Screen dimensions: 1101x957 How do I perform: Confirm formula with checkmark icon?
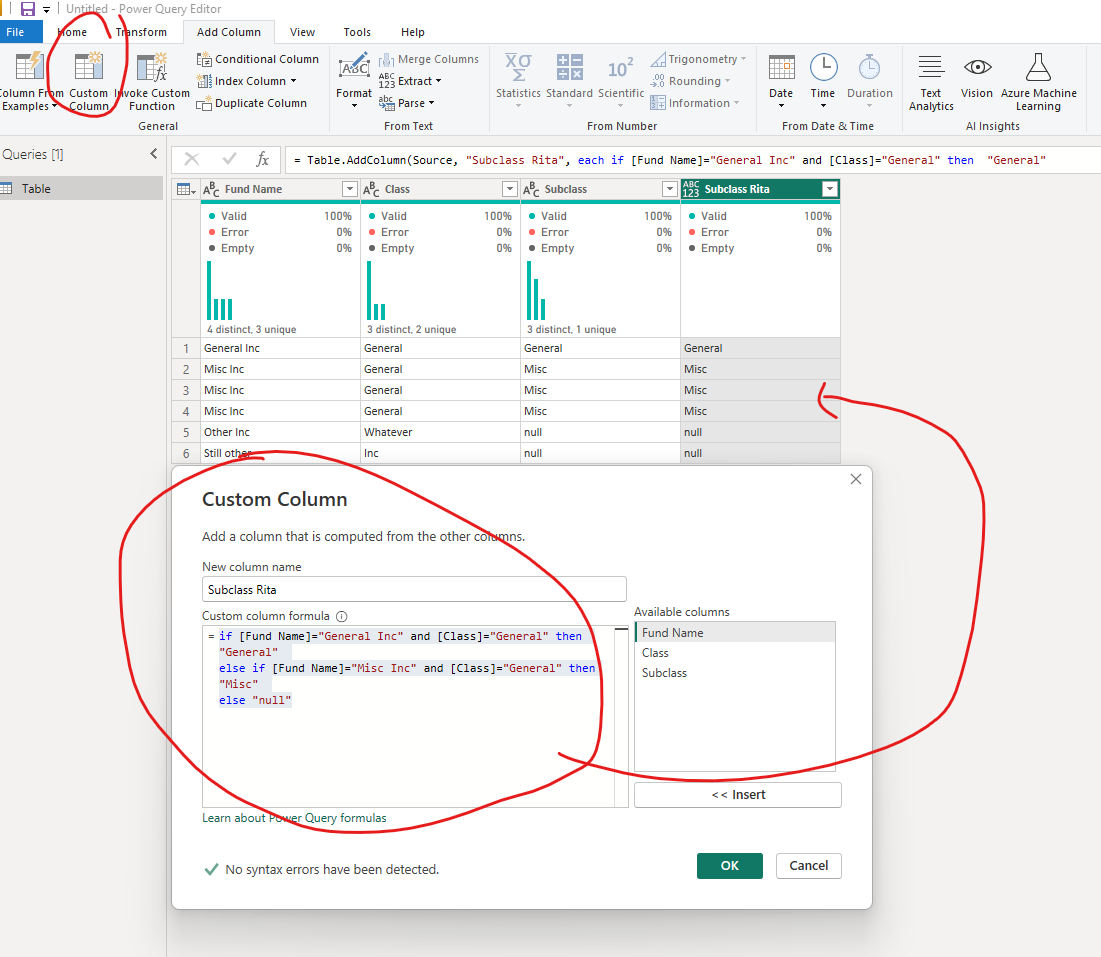[229, 159]
